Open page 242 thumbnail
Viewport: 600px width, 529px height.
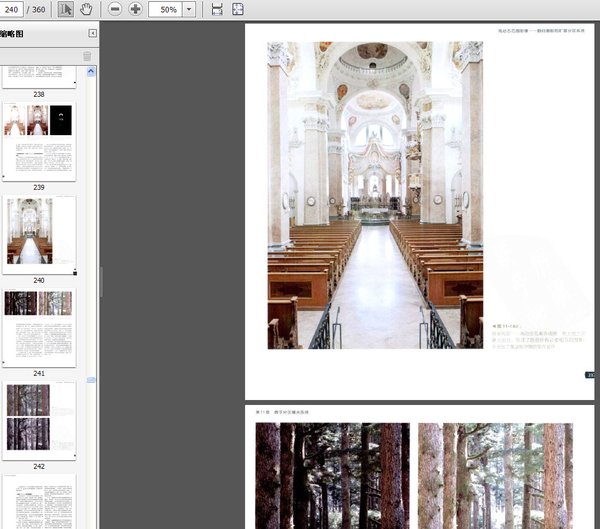point(39,420)
